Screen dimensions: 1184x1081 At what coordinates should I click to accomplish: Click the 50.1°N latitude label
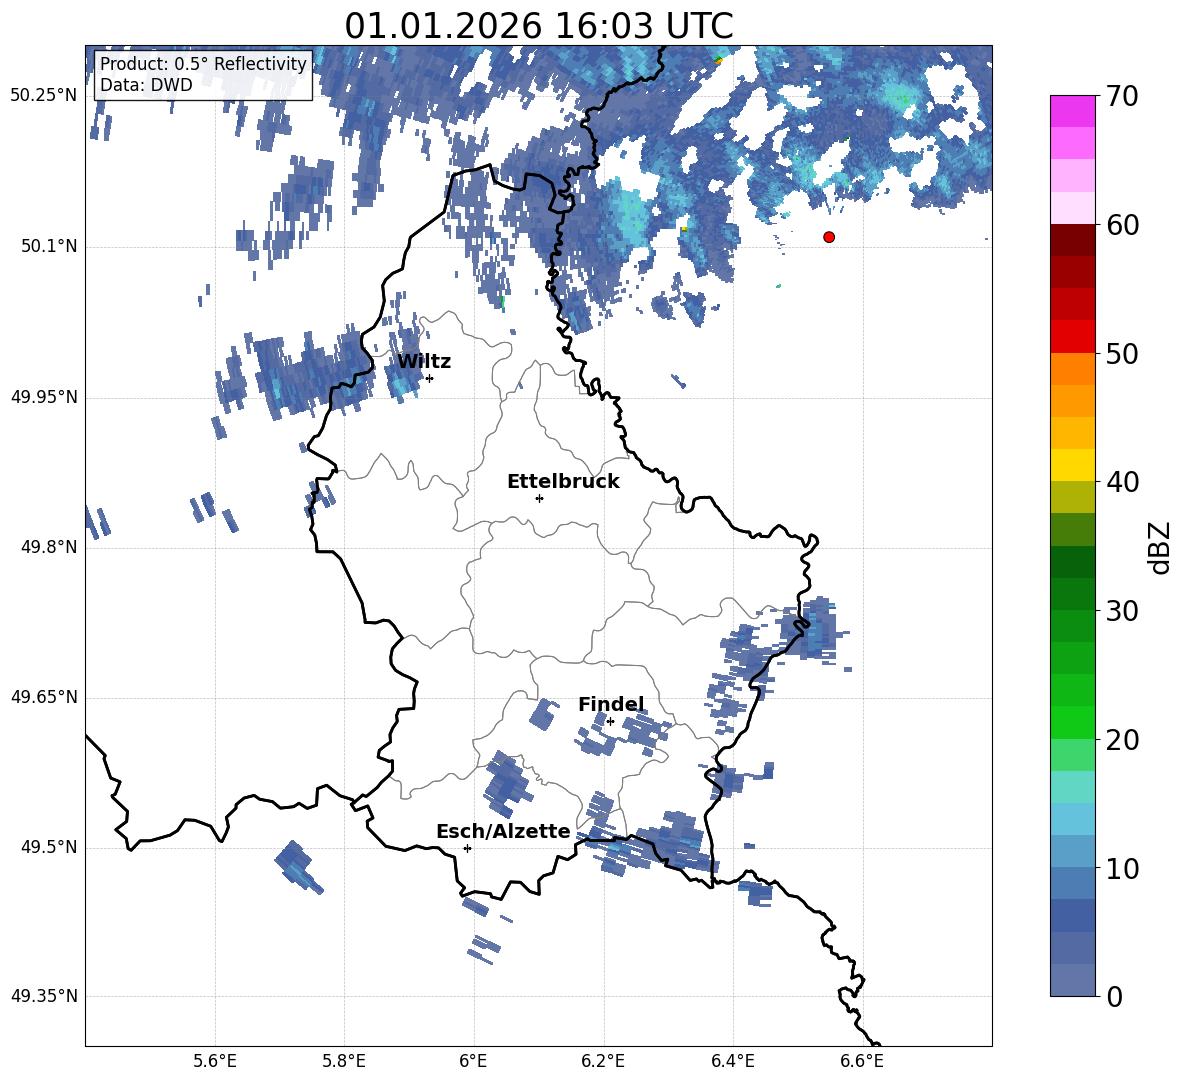click(49, 246)
